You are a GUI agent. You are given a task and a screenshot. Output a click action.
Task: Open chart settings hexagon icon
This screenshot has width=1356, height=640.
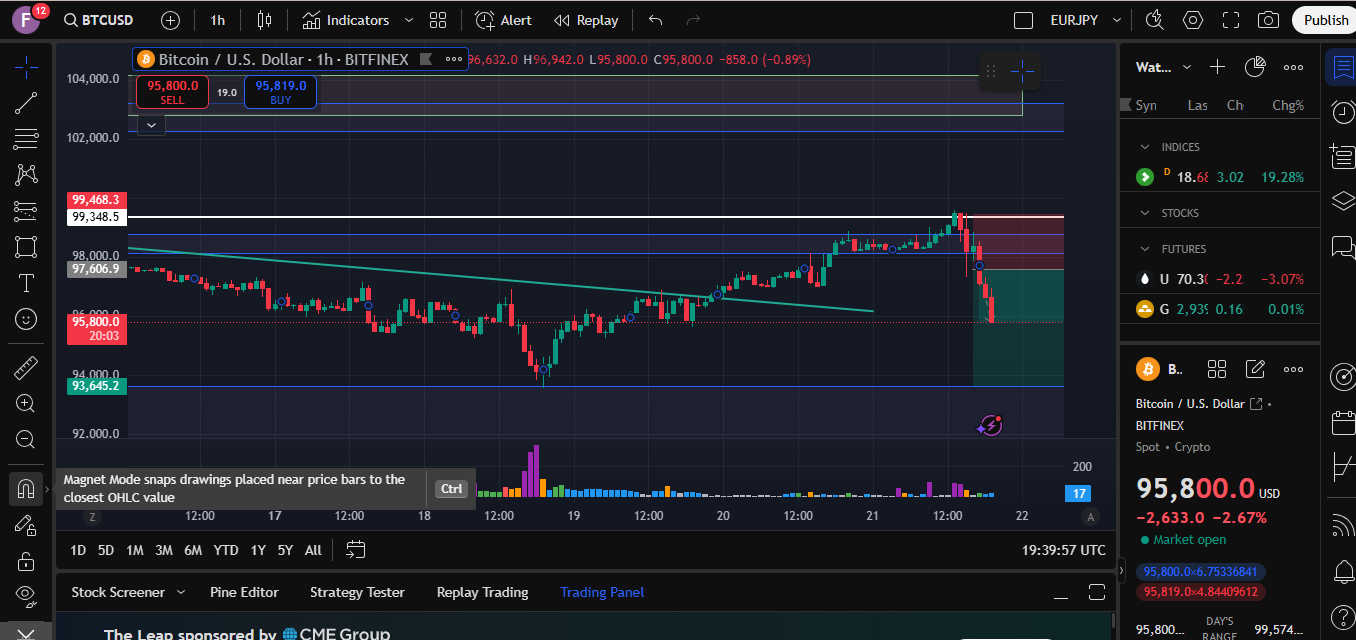click(1193, 20)
